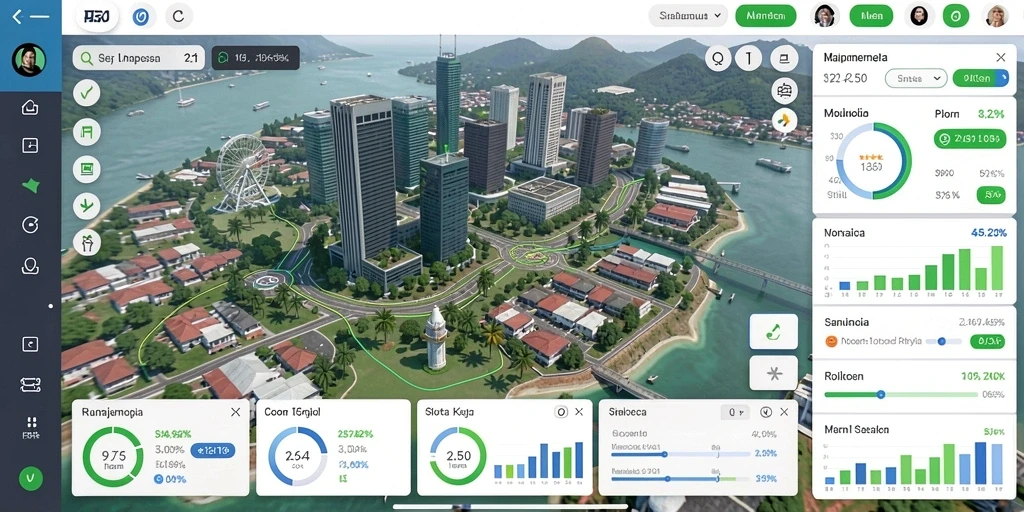Click the green Men button in header

point(871,16)
